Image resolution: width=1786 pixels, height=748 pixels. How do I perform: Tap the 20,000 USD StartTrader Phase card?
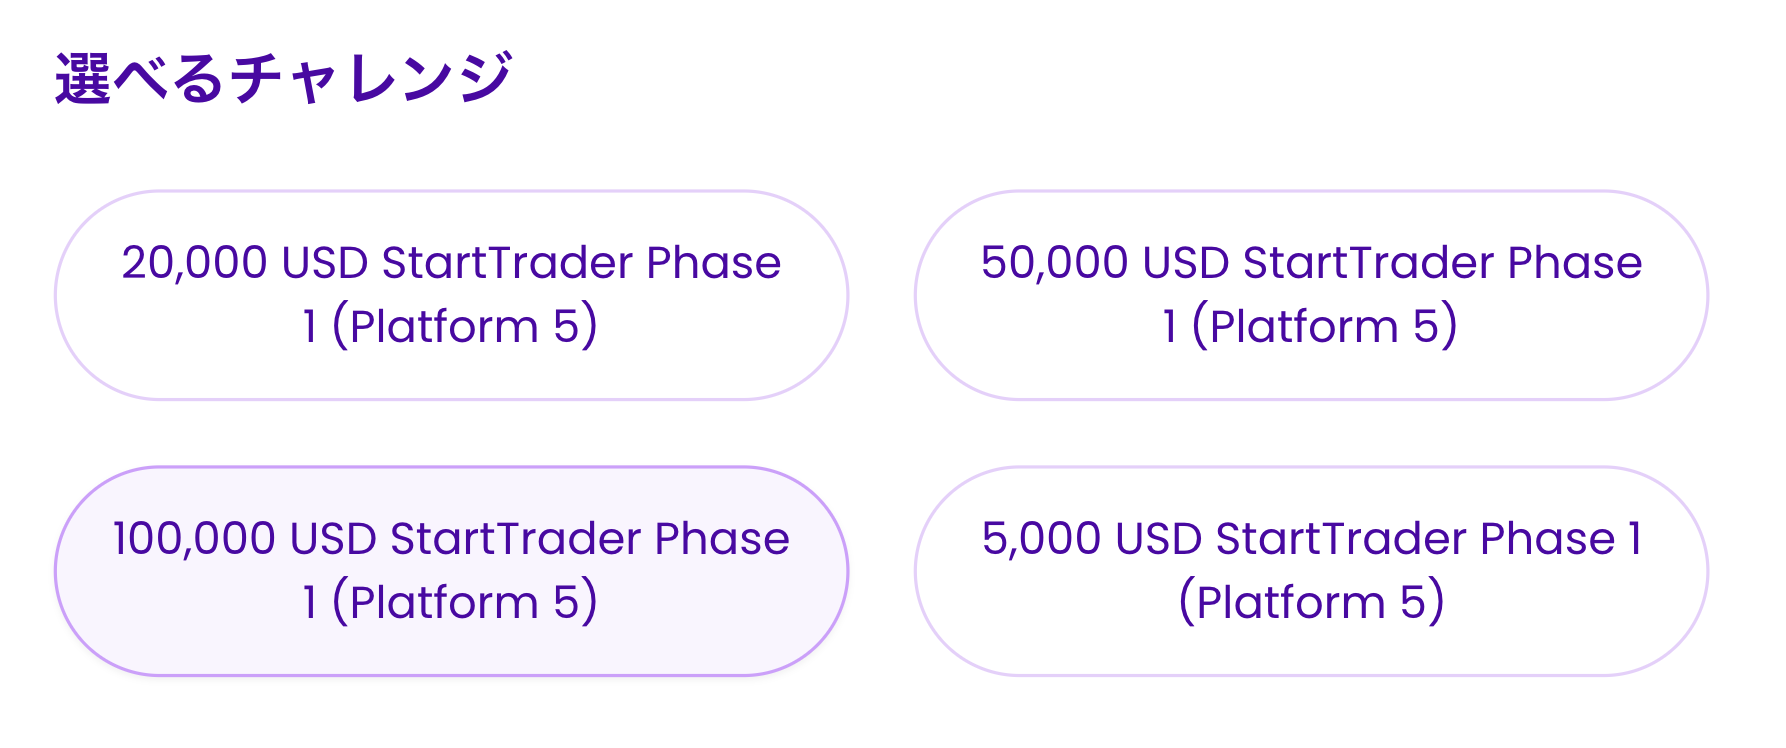coord(451,295)
